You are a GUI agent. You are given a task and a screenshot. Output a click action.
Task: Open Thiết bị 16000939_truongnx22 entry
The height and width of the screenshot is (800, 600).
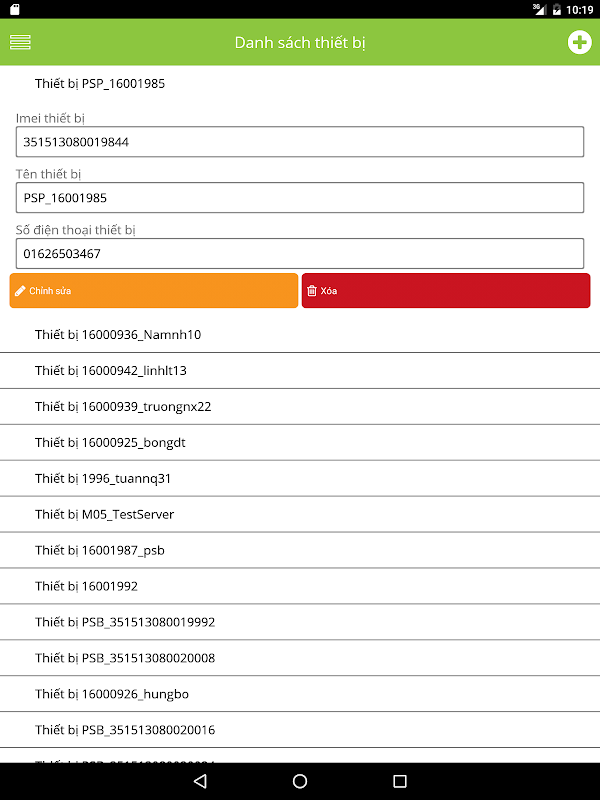point(300,407)
